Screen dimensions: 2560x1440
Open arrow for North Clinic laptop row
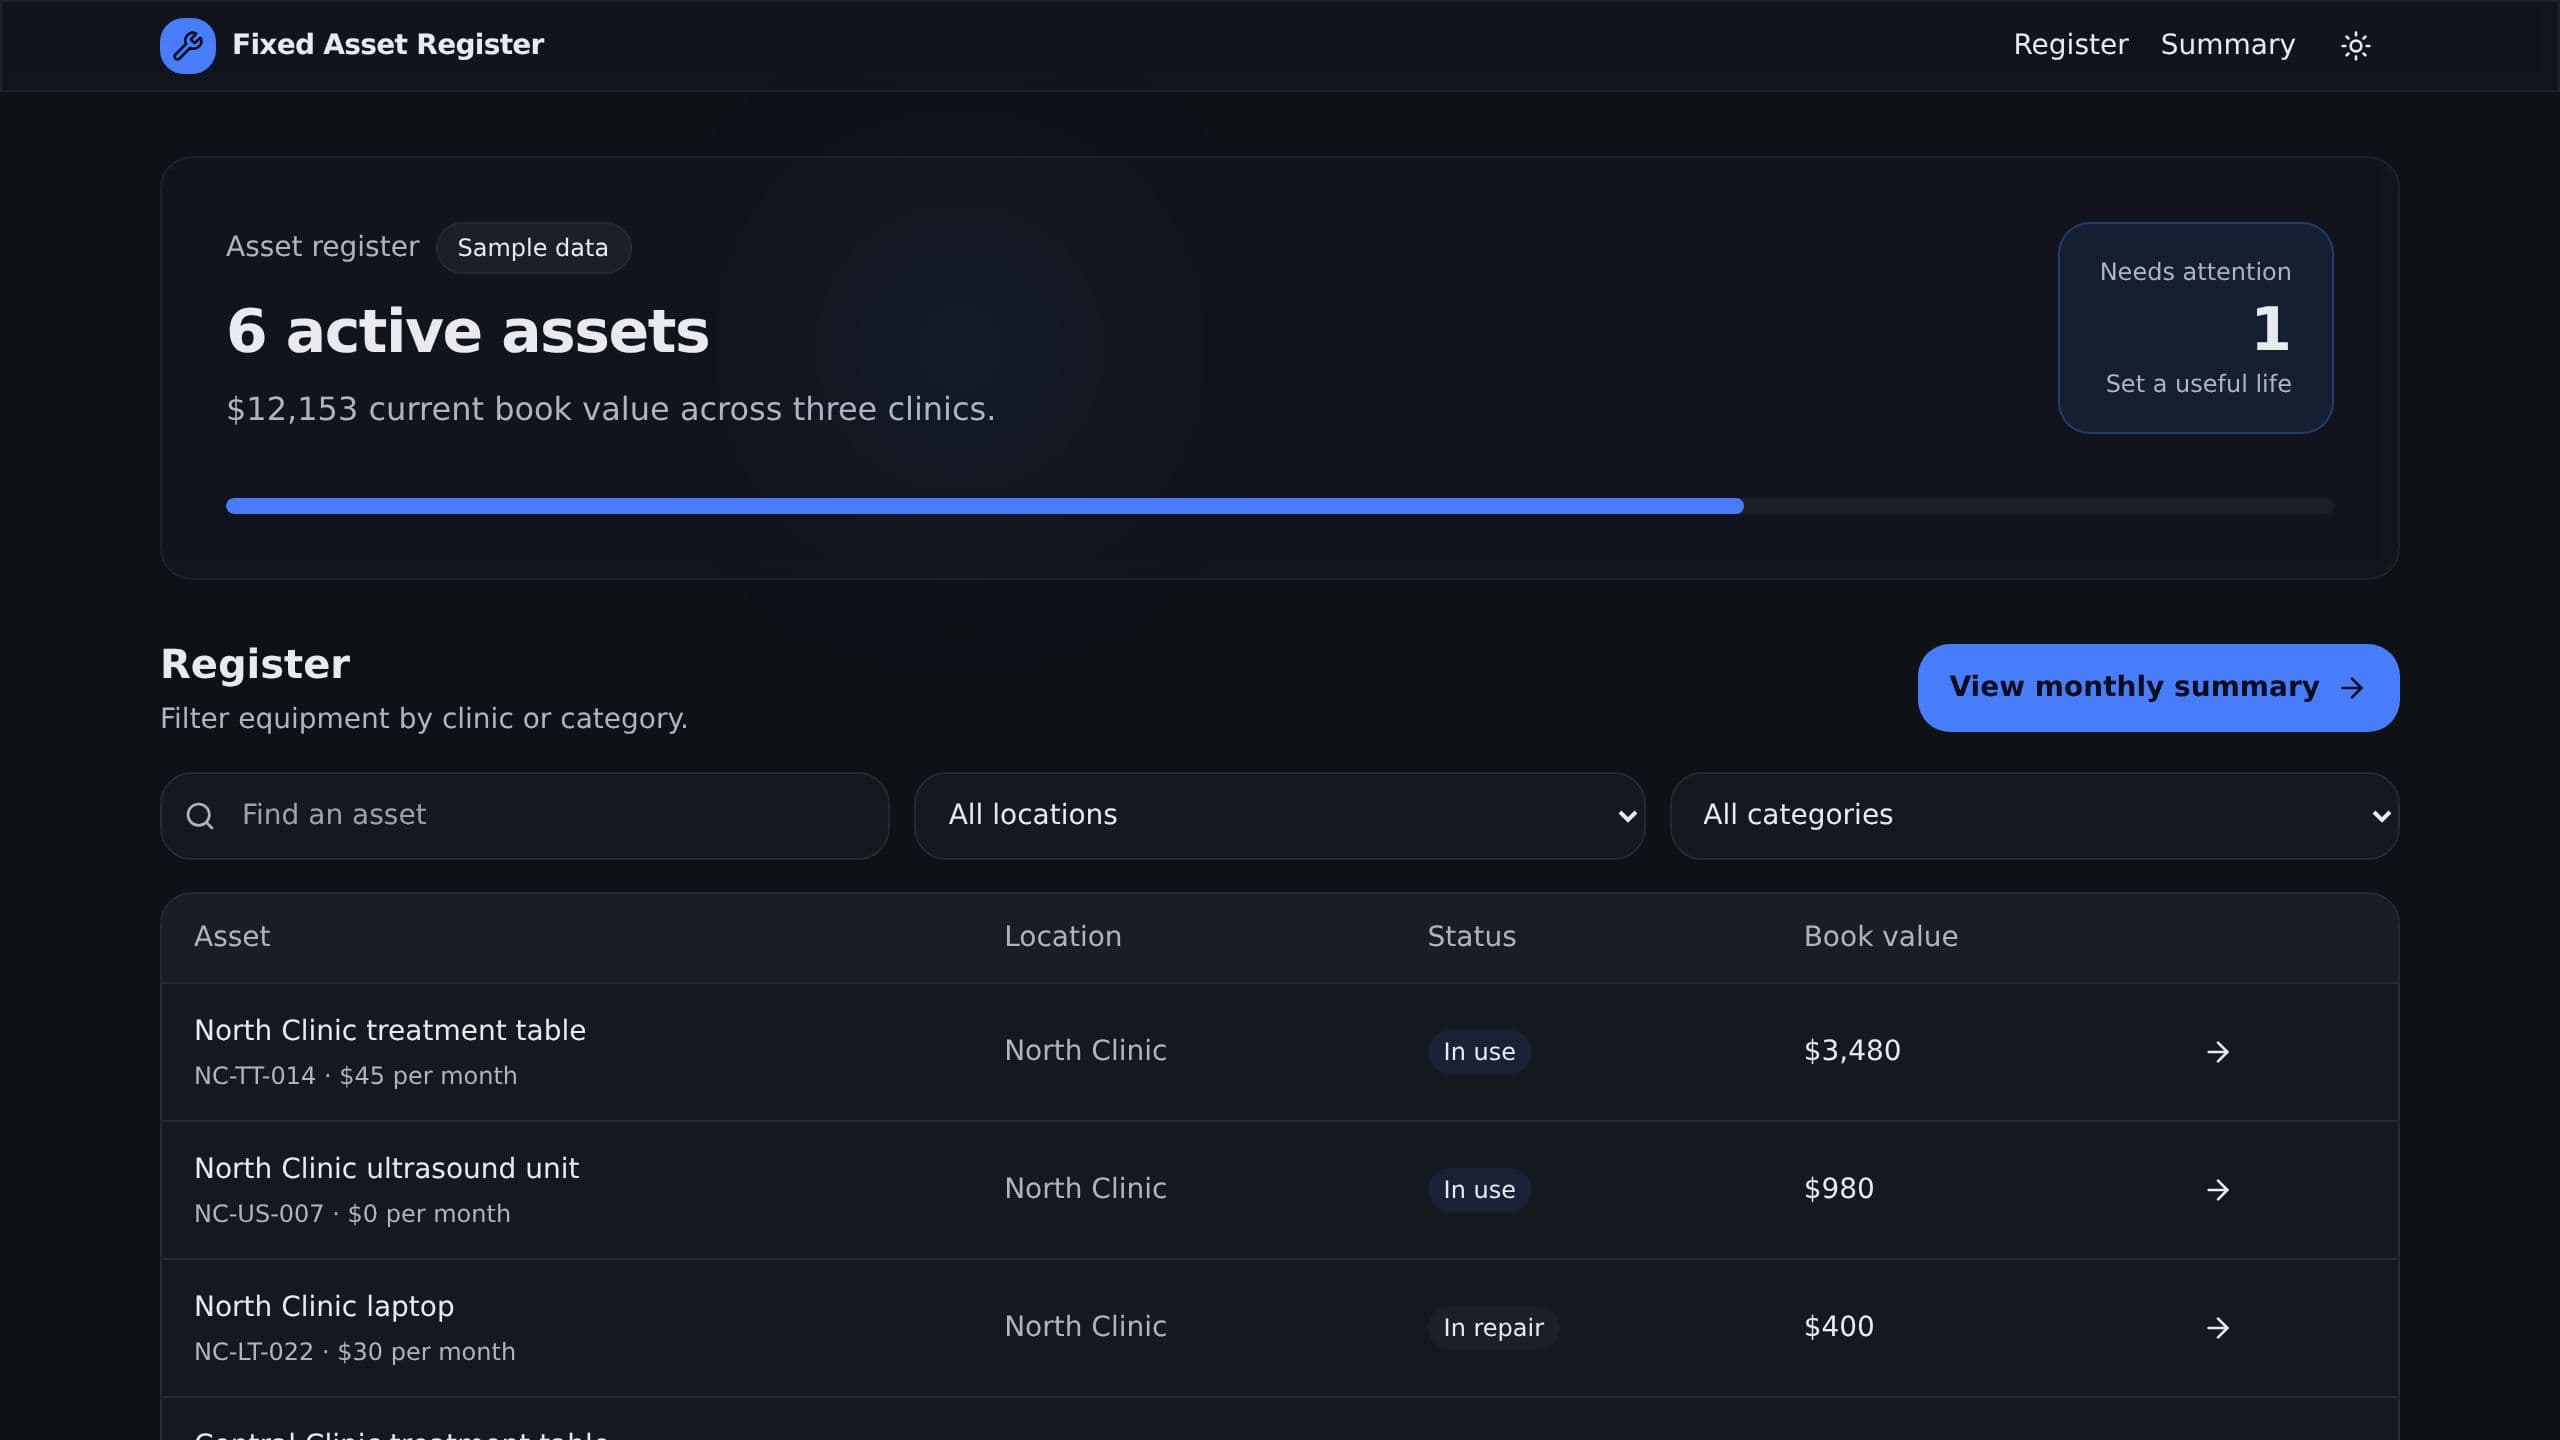tap(2217, 1328)
